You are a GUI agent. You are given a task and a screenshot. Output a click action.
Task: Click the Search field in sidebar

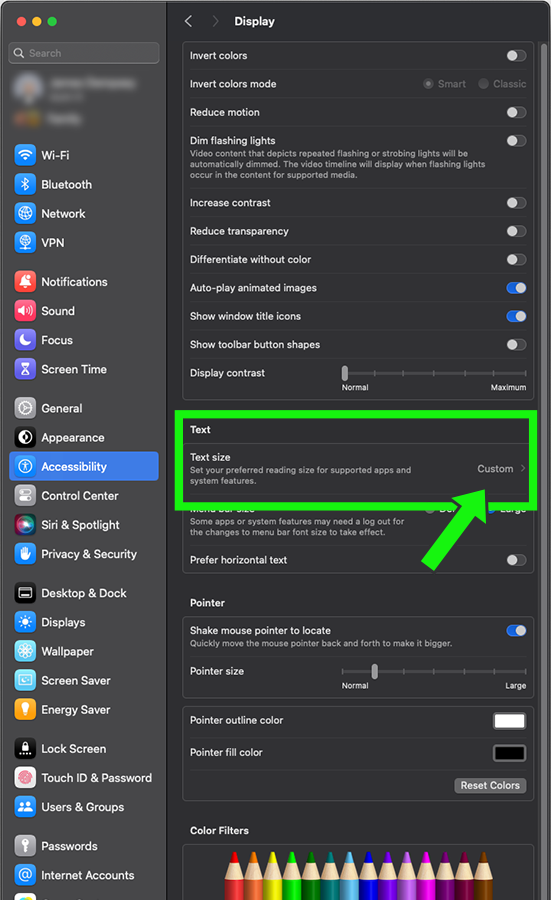(84, 53)
